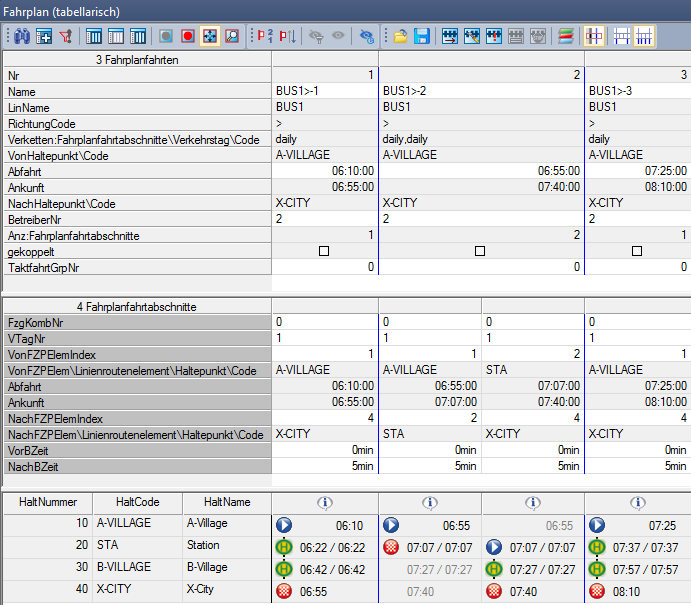Click the blue play icon at 07:25
Screen dimensions: 691x605
pos(597,524)
